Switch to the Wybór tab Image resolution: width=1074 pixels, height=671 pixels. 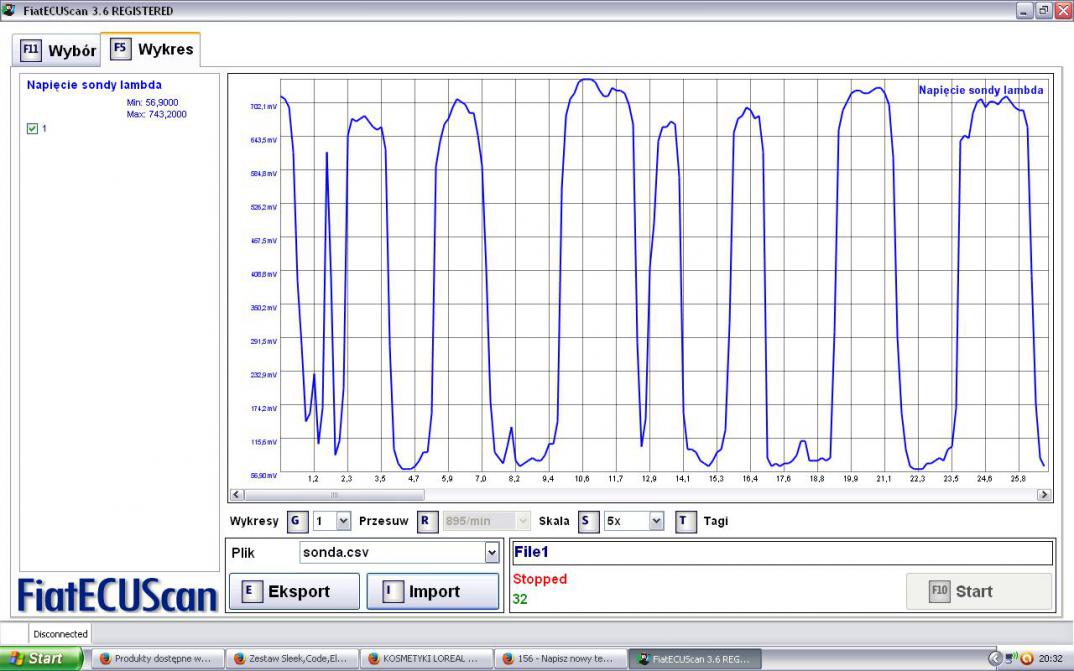point(59,50)
